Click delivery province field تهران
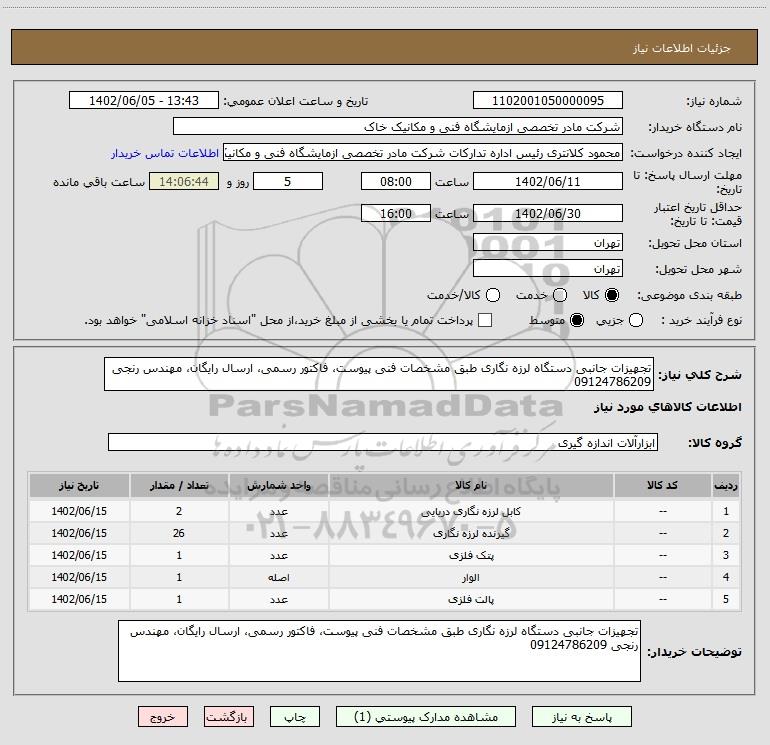The width and height of the screenshot is (770, 745). (548, 243)
